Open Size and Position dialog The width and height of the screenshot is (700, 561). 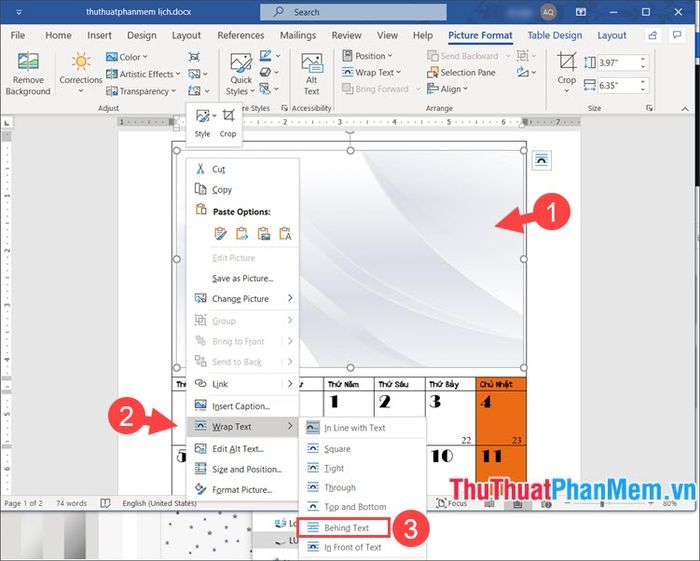point(242,470)
